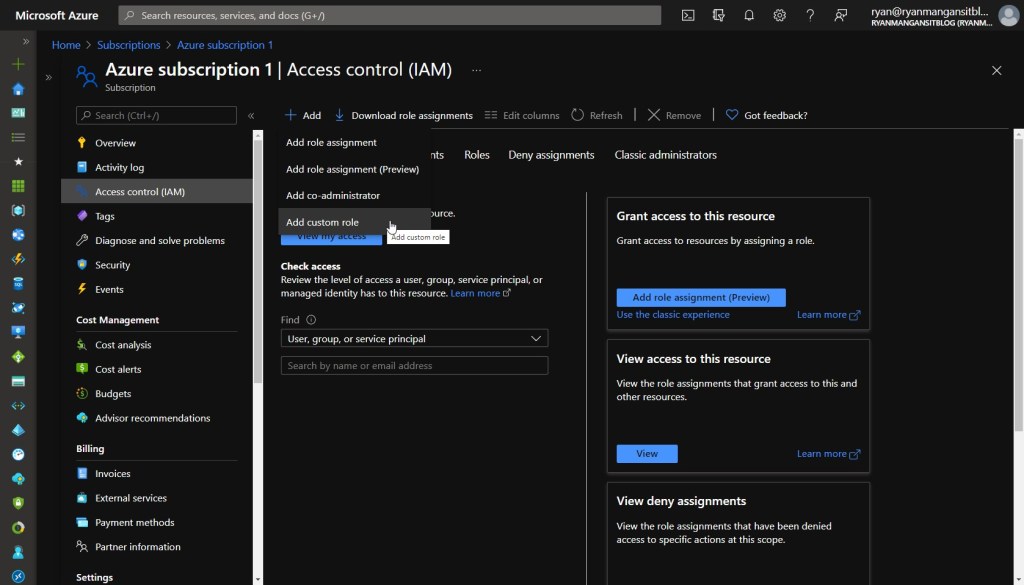Switch to the Deny assignments tab
The height and width of the screenshot is (585, 1024).
click(x=551, y=155)
